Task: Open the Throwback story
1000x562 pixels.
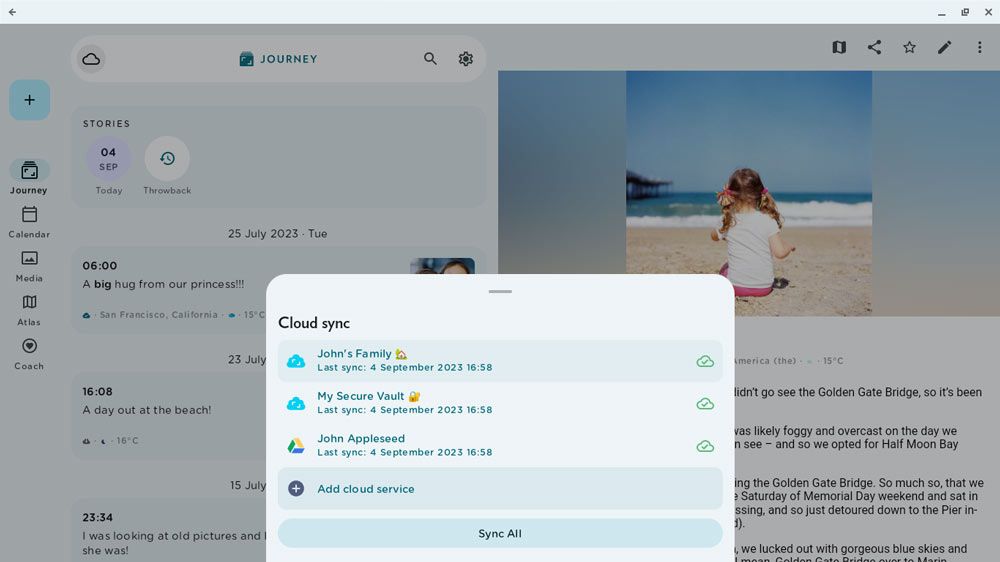Action: (x=167, y=165)
